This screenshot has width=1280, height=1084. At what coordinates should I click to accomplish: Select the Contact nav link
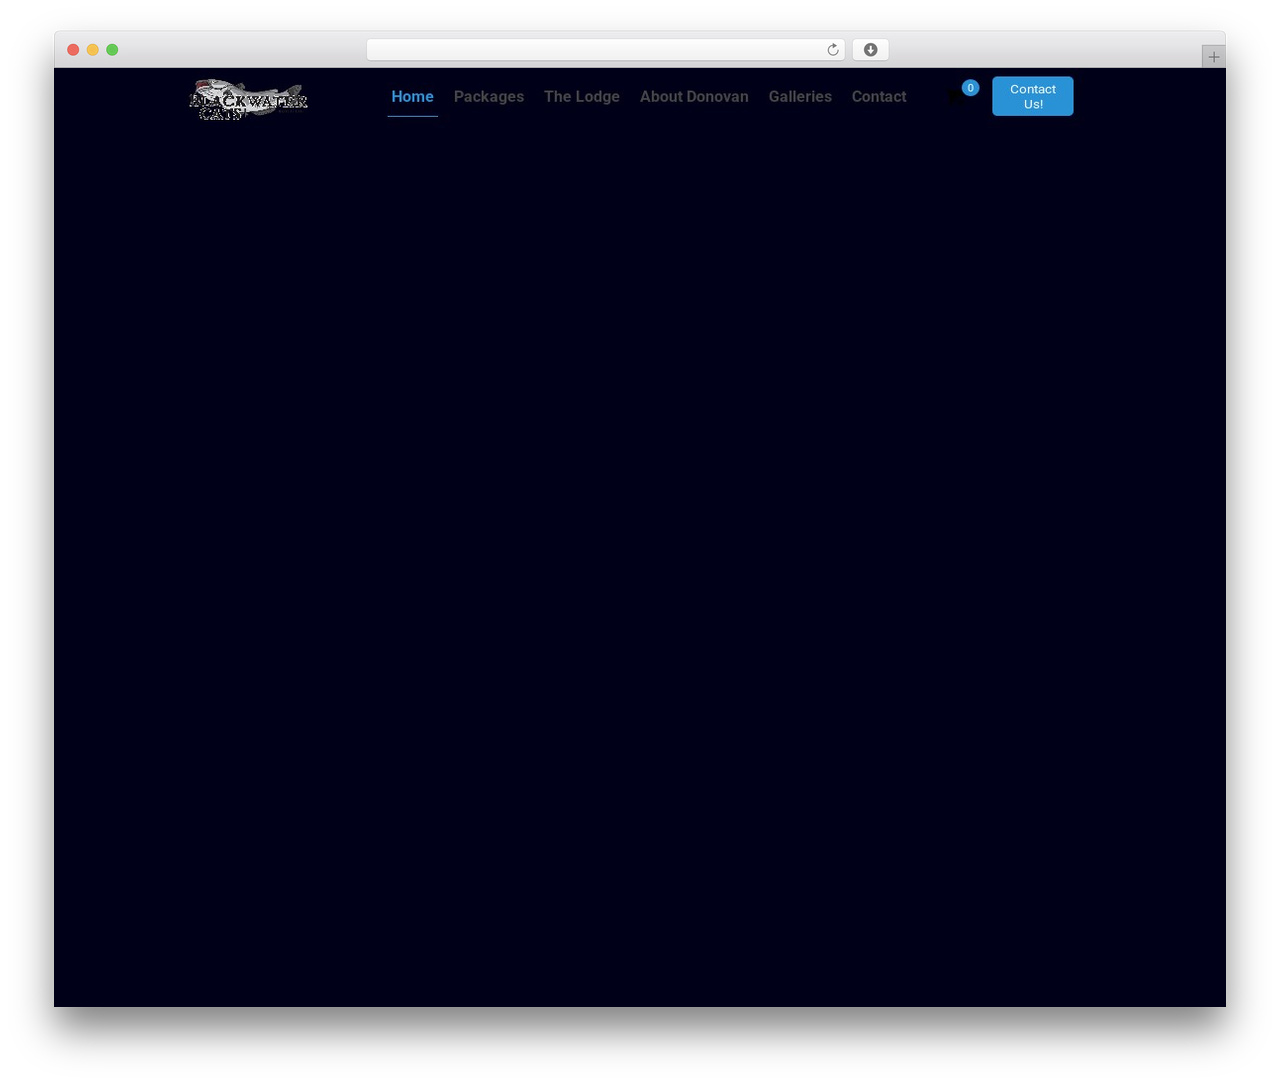point(879,96)
